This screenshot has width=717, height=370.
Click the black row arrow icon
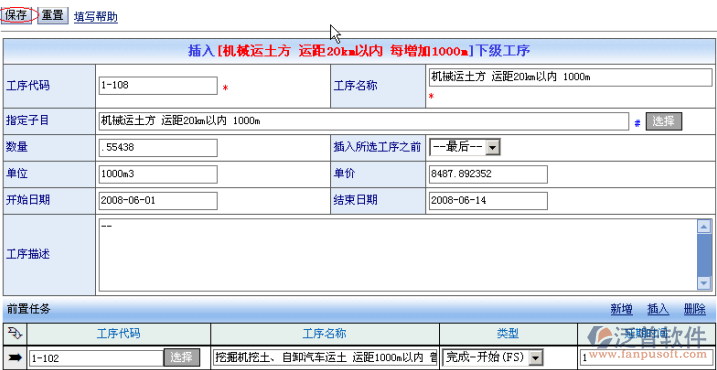16,357
